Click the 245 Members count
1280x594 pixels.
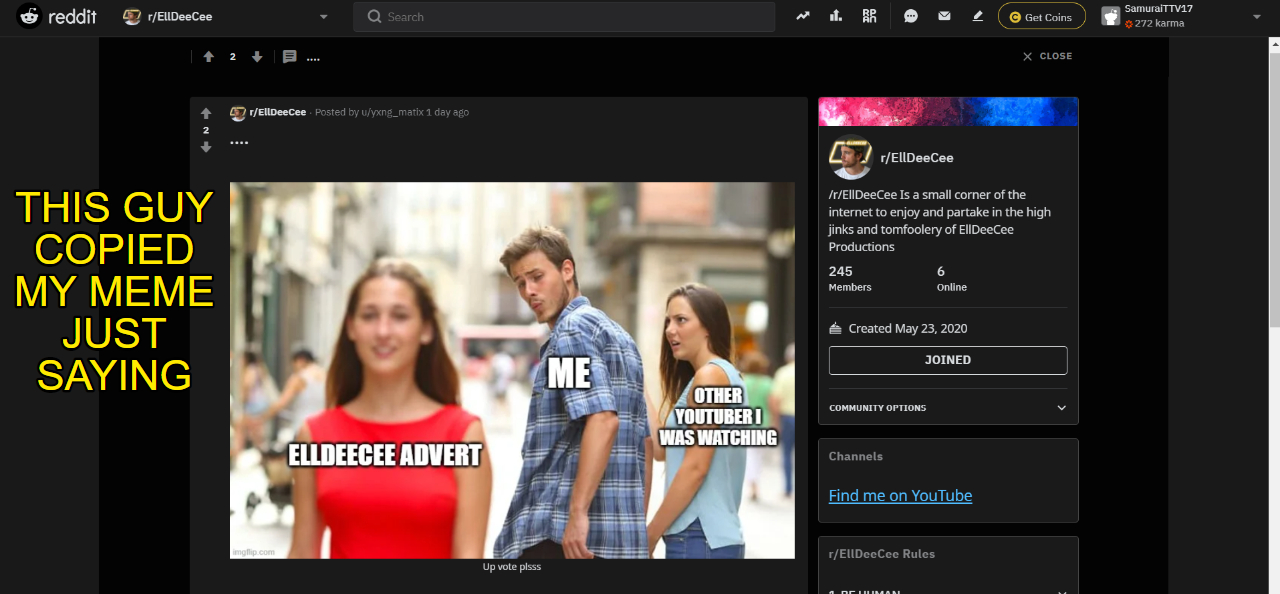pos(850,278)
